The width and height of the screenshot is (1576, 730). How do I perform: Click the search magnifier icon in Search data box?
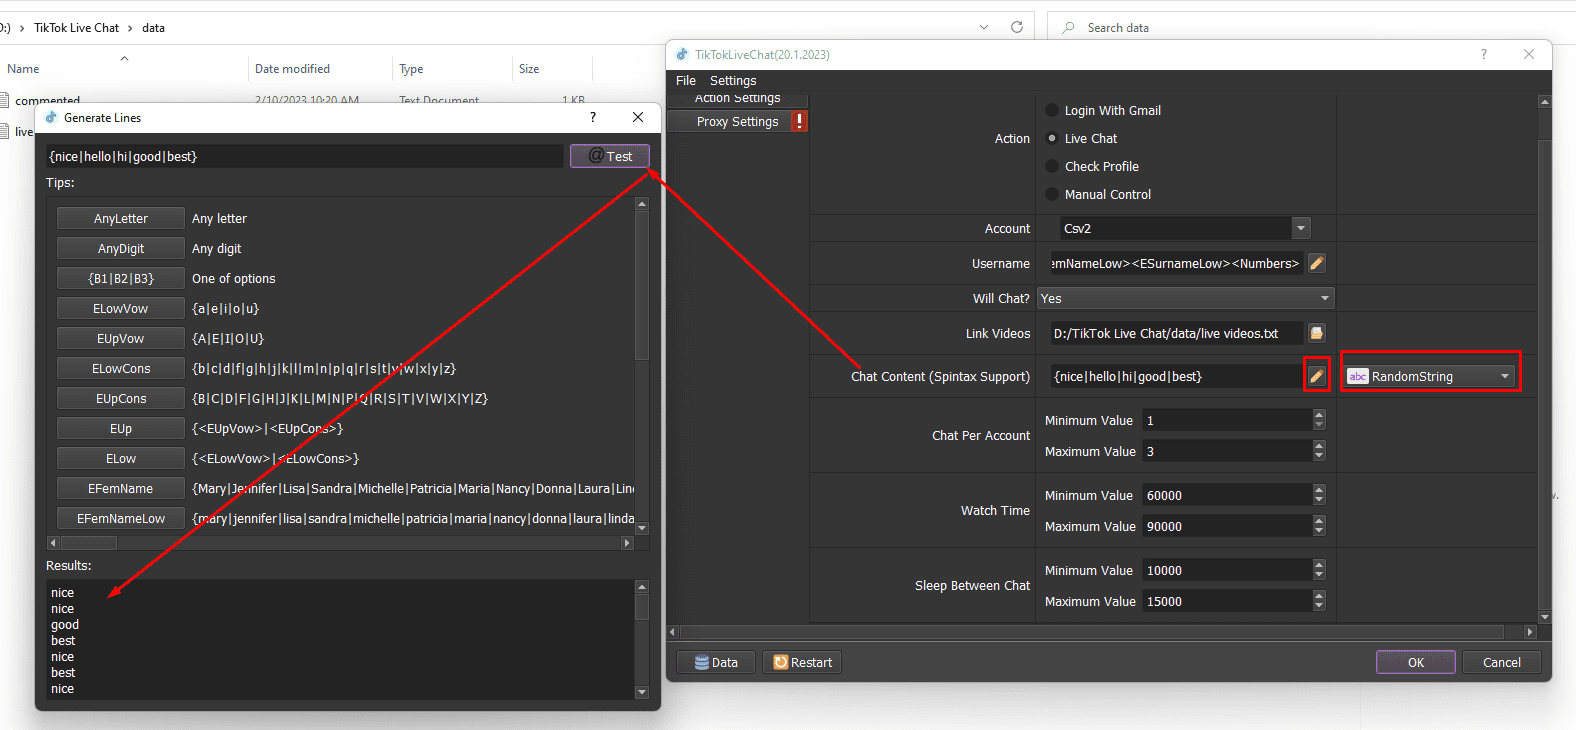[1069, 28]
